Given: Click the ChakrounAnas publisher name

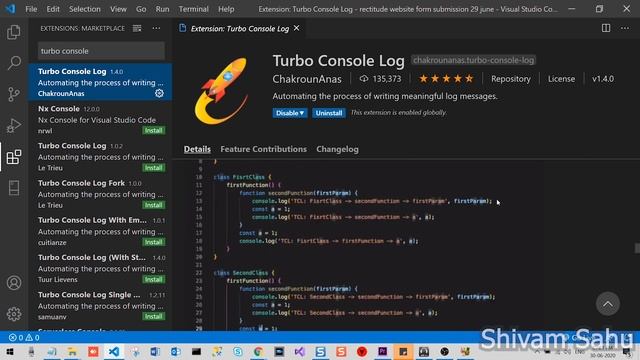Looking at the screenshot, I should click(x=307, y=79).
